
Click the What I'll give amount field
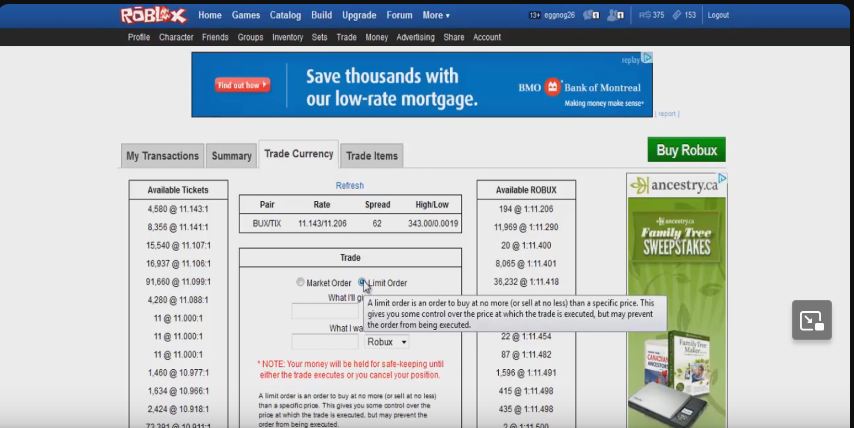pyautogui.click(x=324, y=311)
